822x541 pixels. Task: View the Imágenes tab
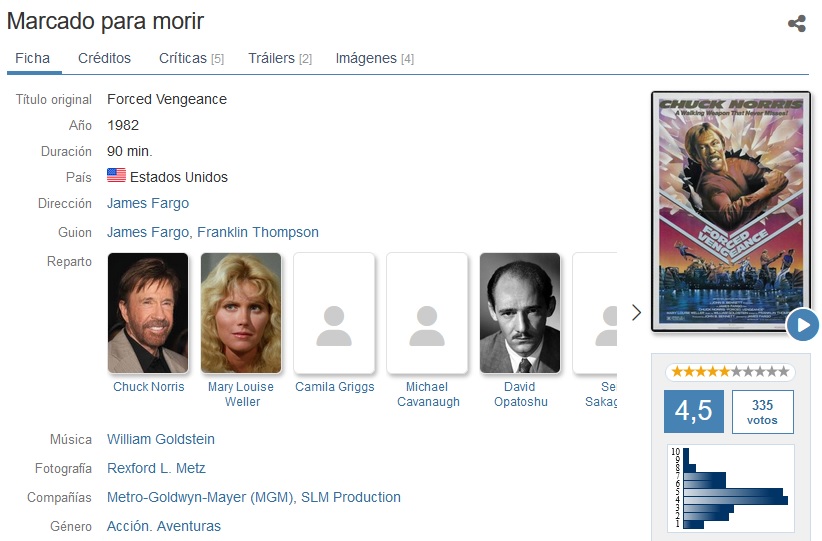point(374,58)
